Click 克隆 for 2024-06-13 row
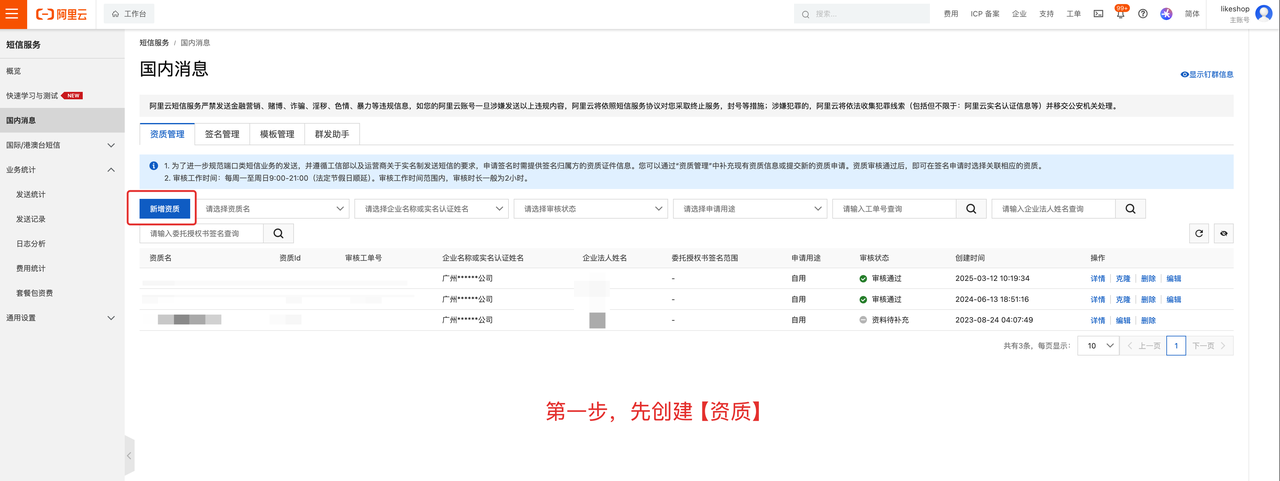1280x481 pixels. tap(1123, 299)
